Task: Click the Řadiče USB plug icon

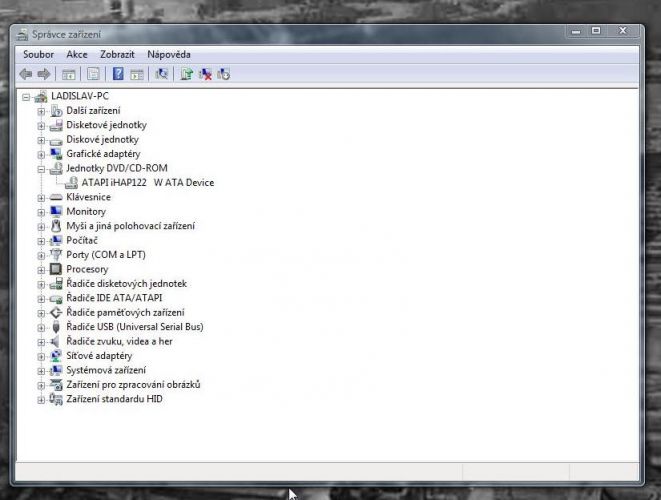Action: (x=56, y=327)
